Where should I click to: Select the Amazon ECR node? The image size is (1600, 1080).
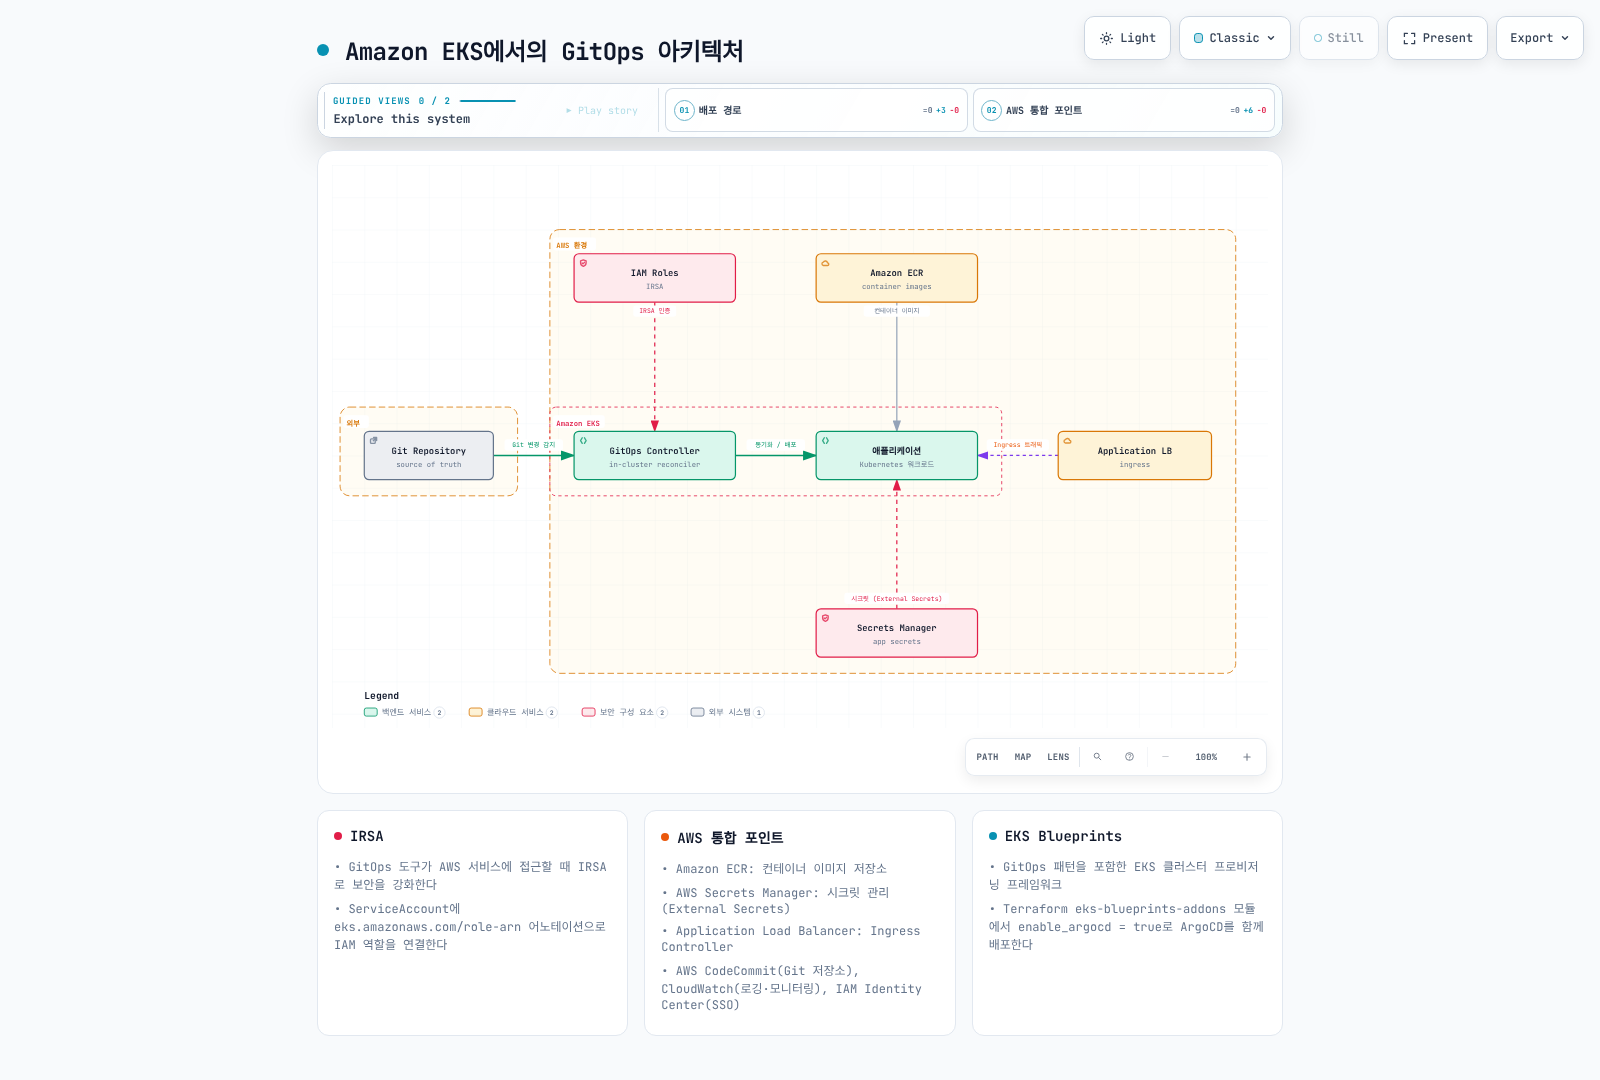[897, 278]
